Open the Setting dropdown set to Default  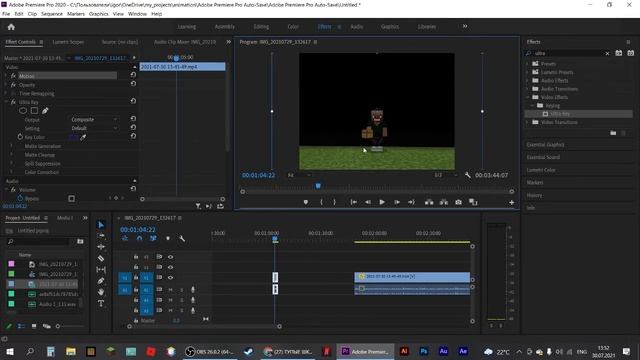(x=94, y=128)
